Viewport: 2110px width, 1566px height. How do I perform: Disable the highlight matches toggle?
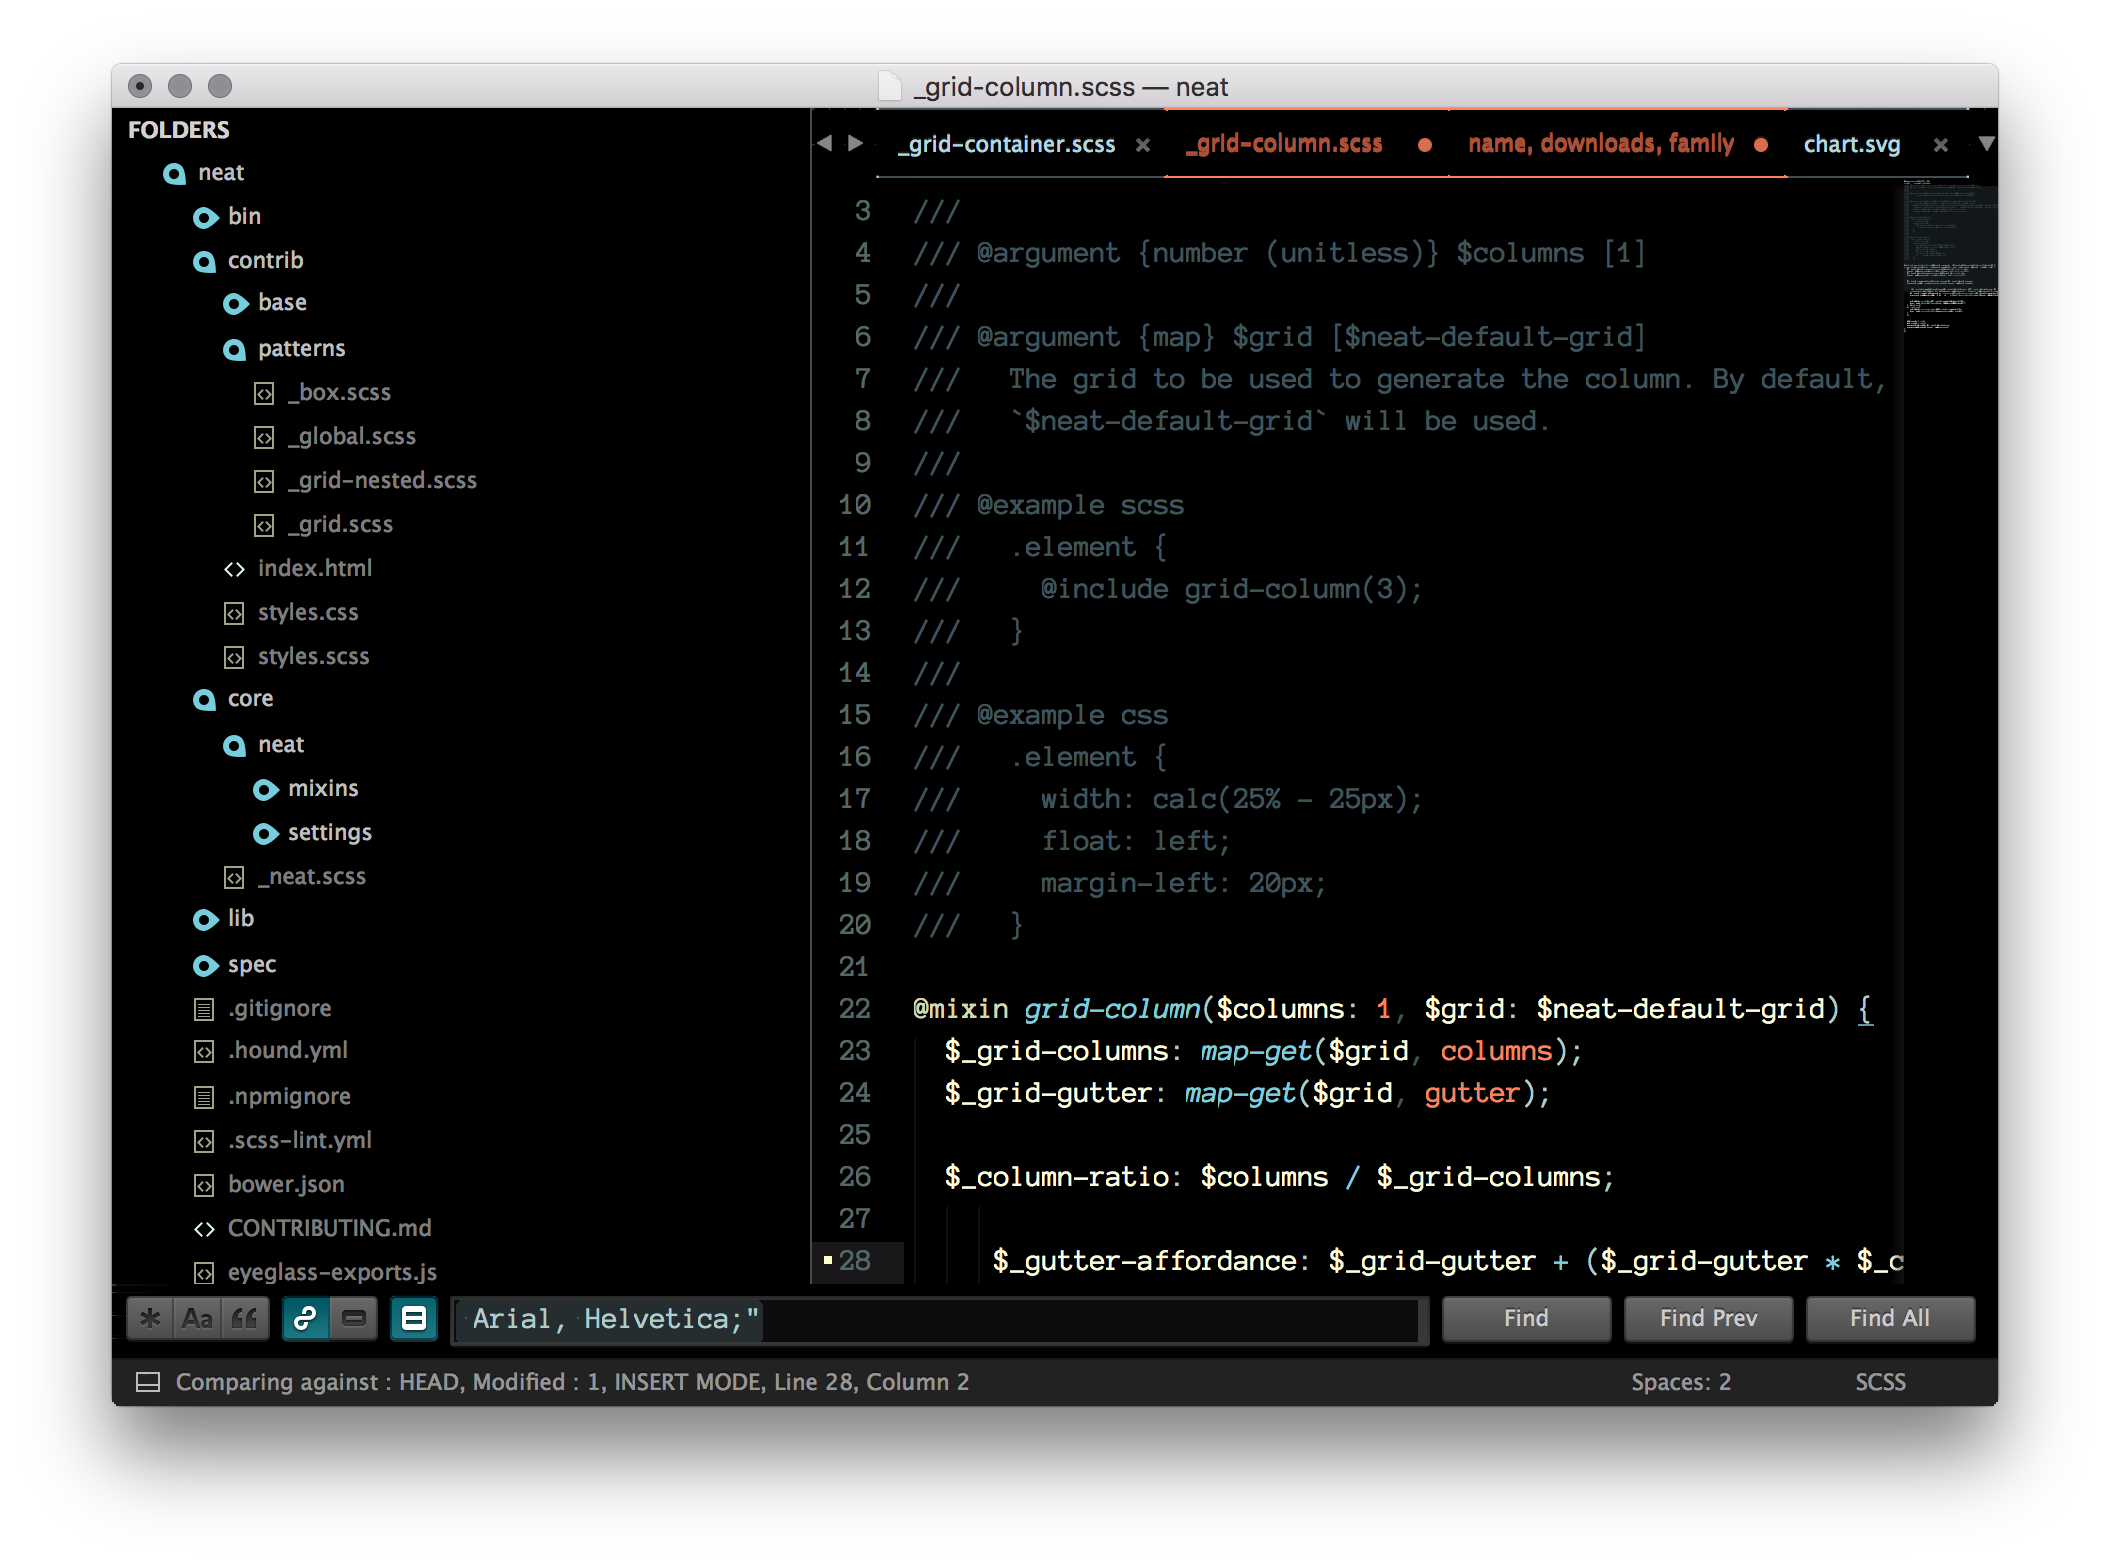click(x=413, y=1318)
